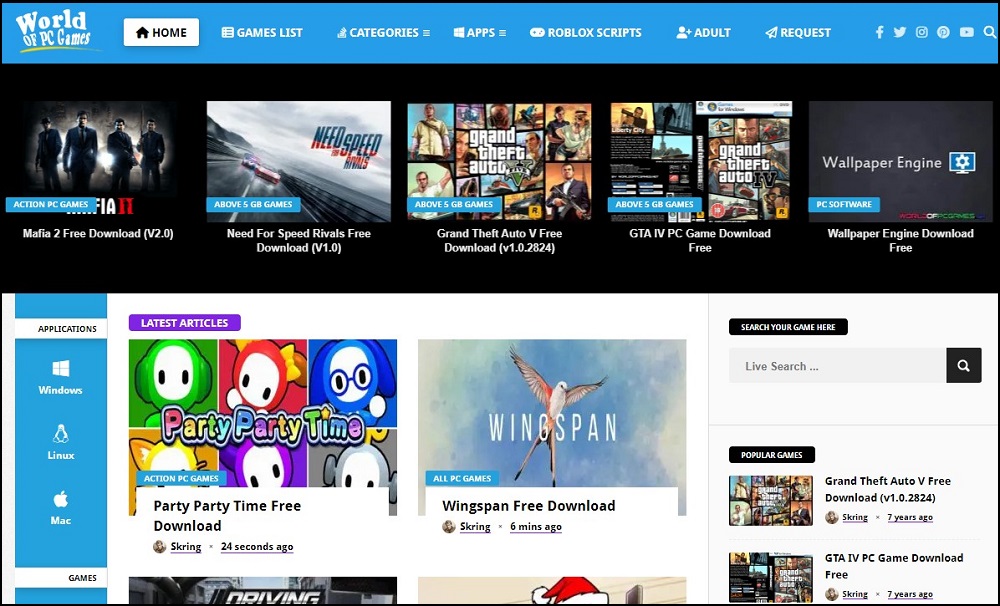Click the 24 seconds ago timestamp

point(257,547)
